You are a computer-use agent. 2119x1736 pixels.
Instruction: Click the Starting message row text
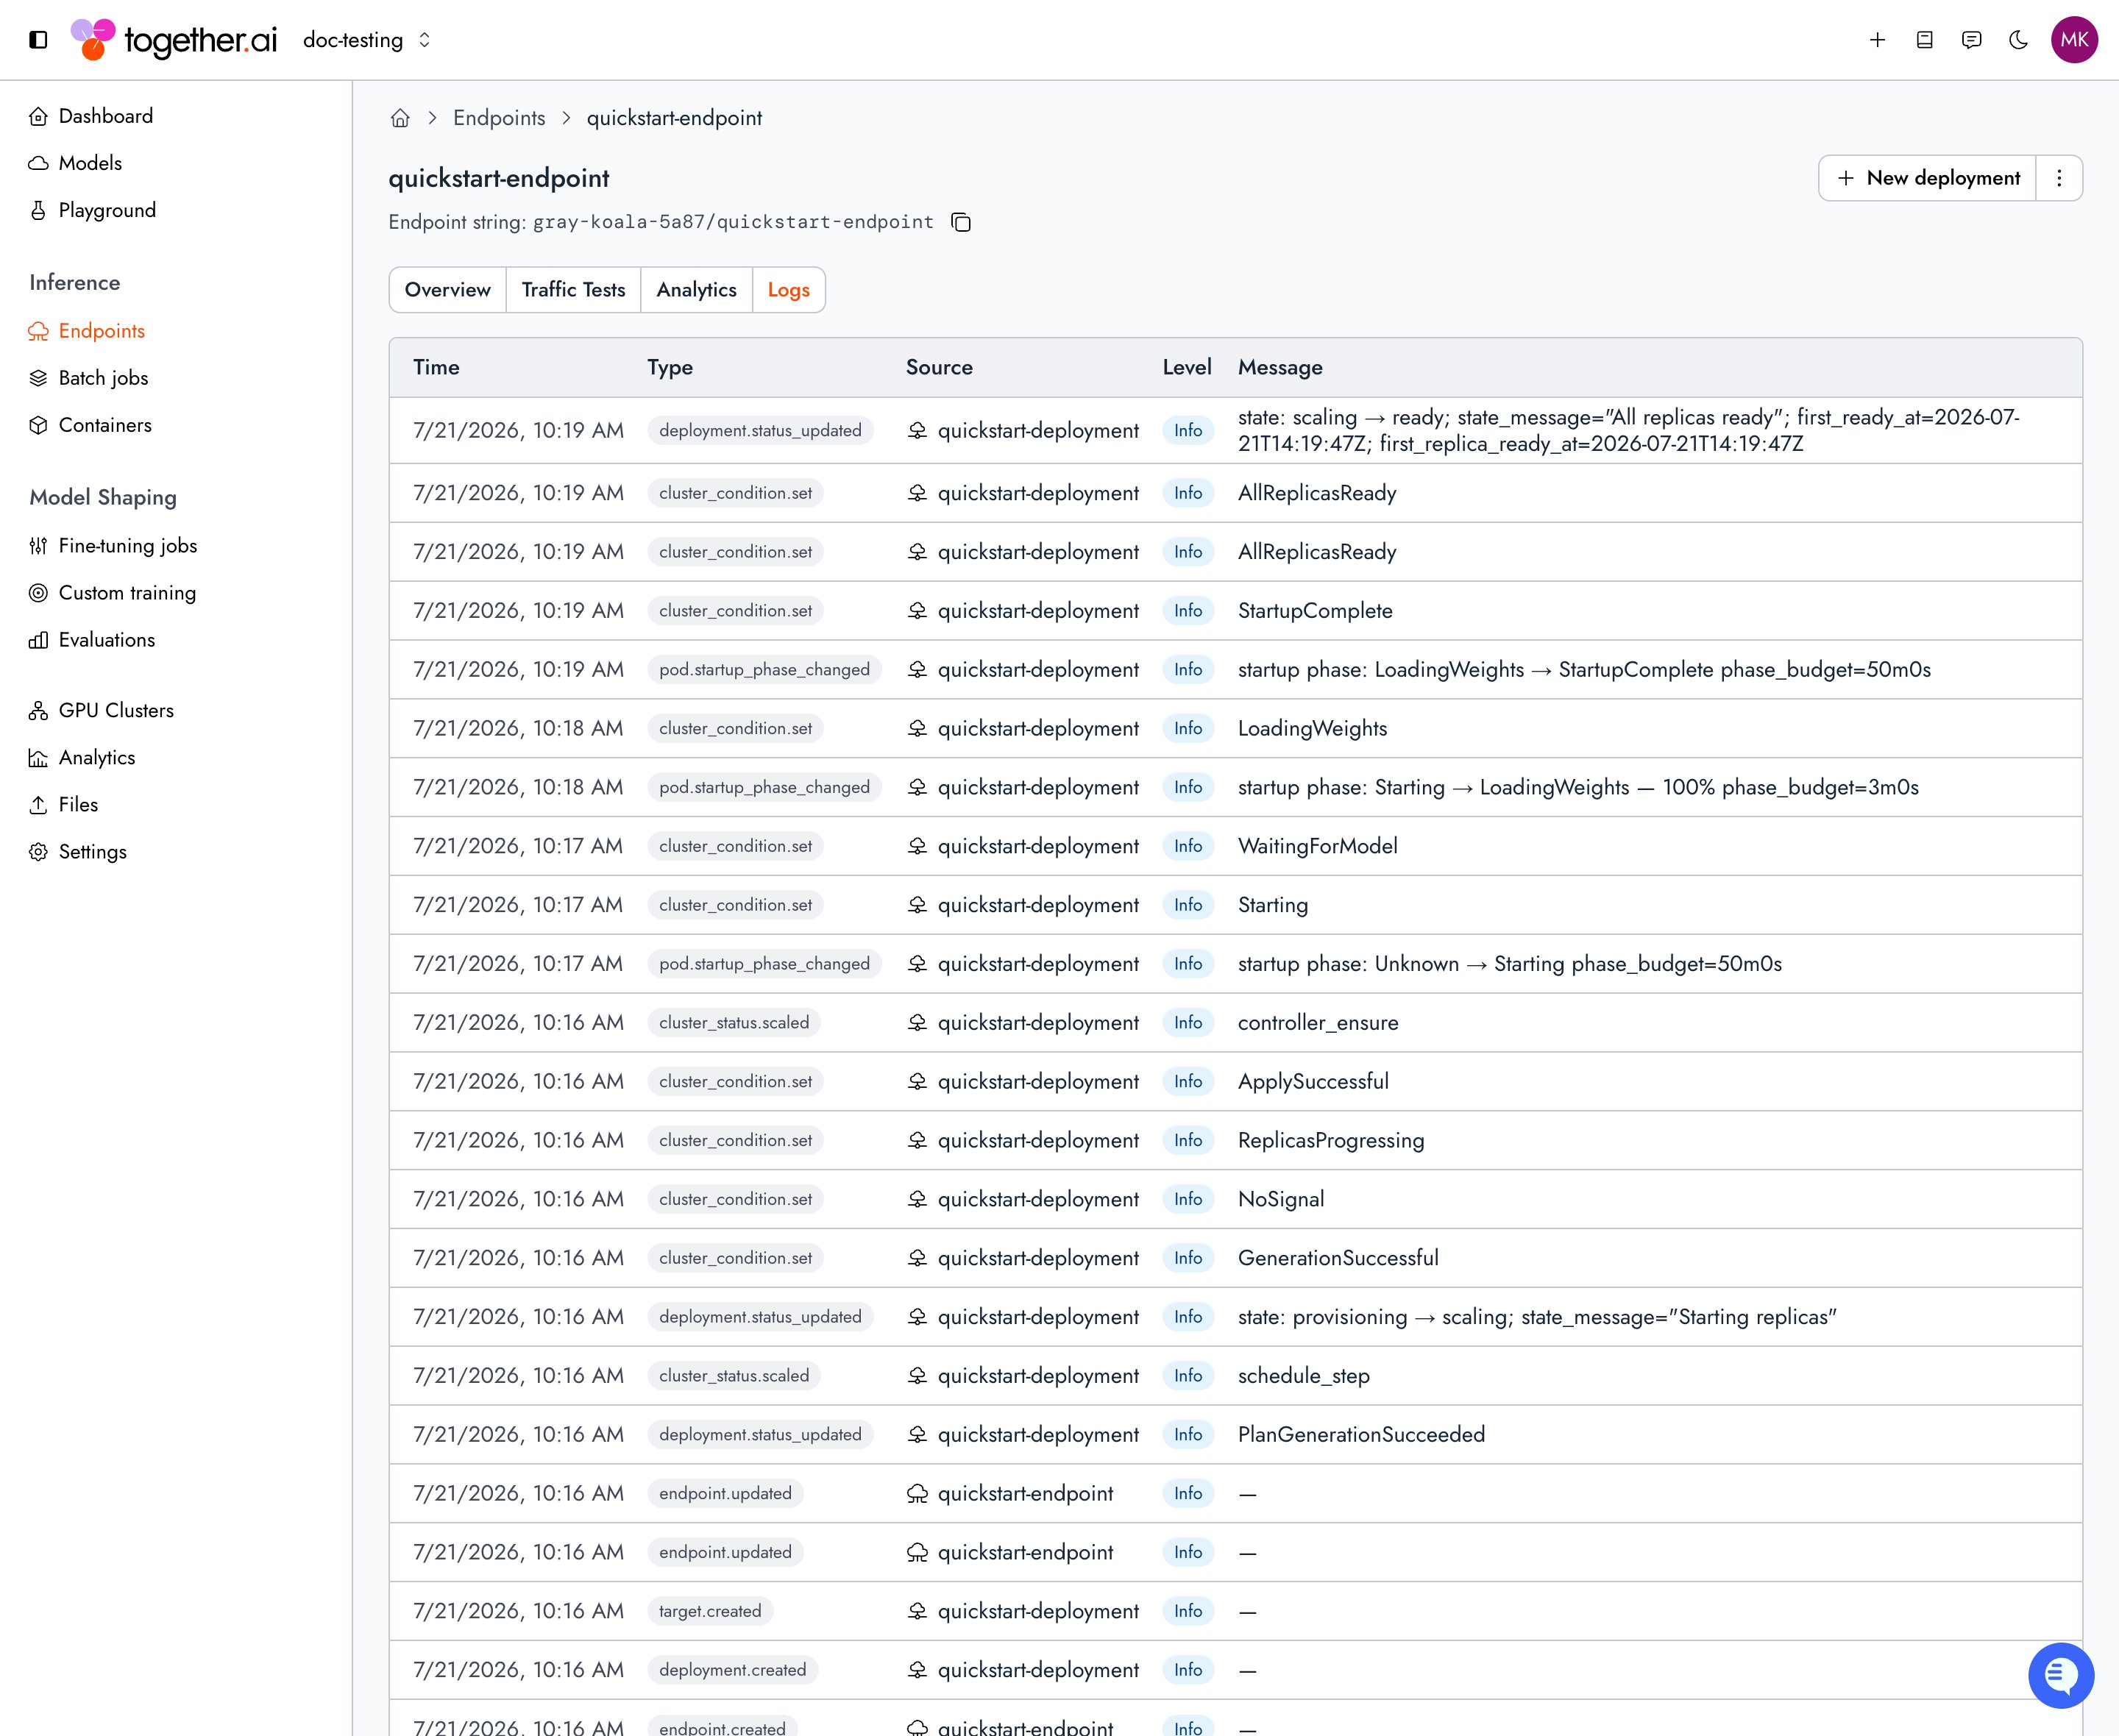click(x=1272, y=905)
